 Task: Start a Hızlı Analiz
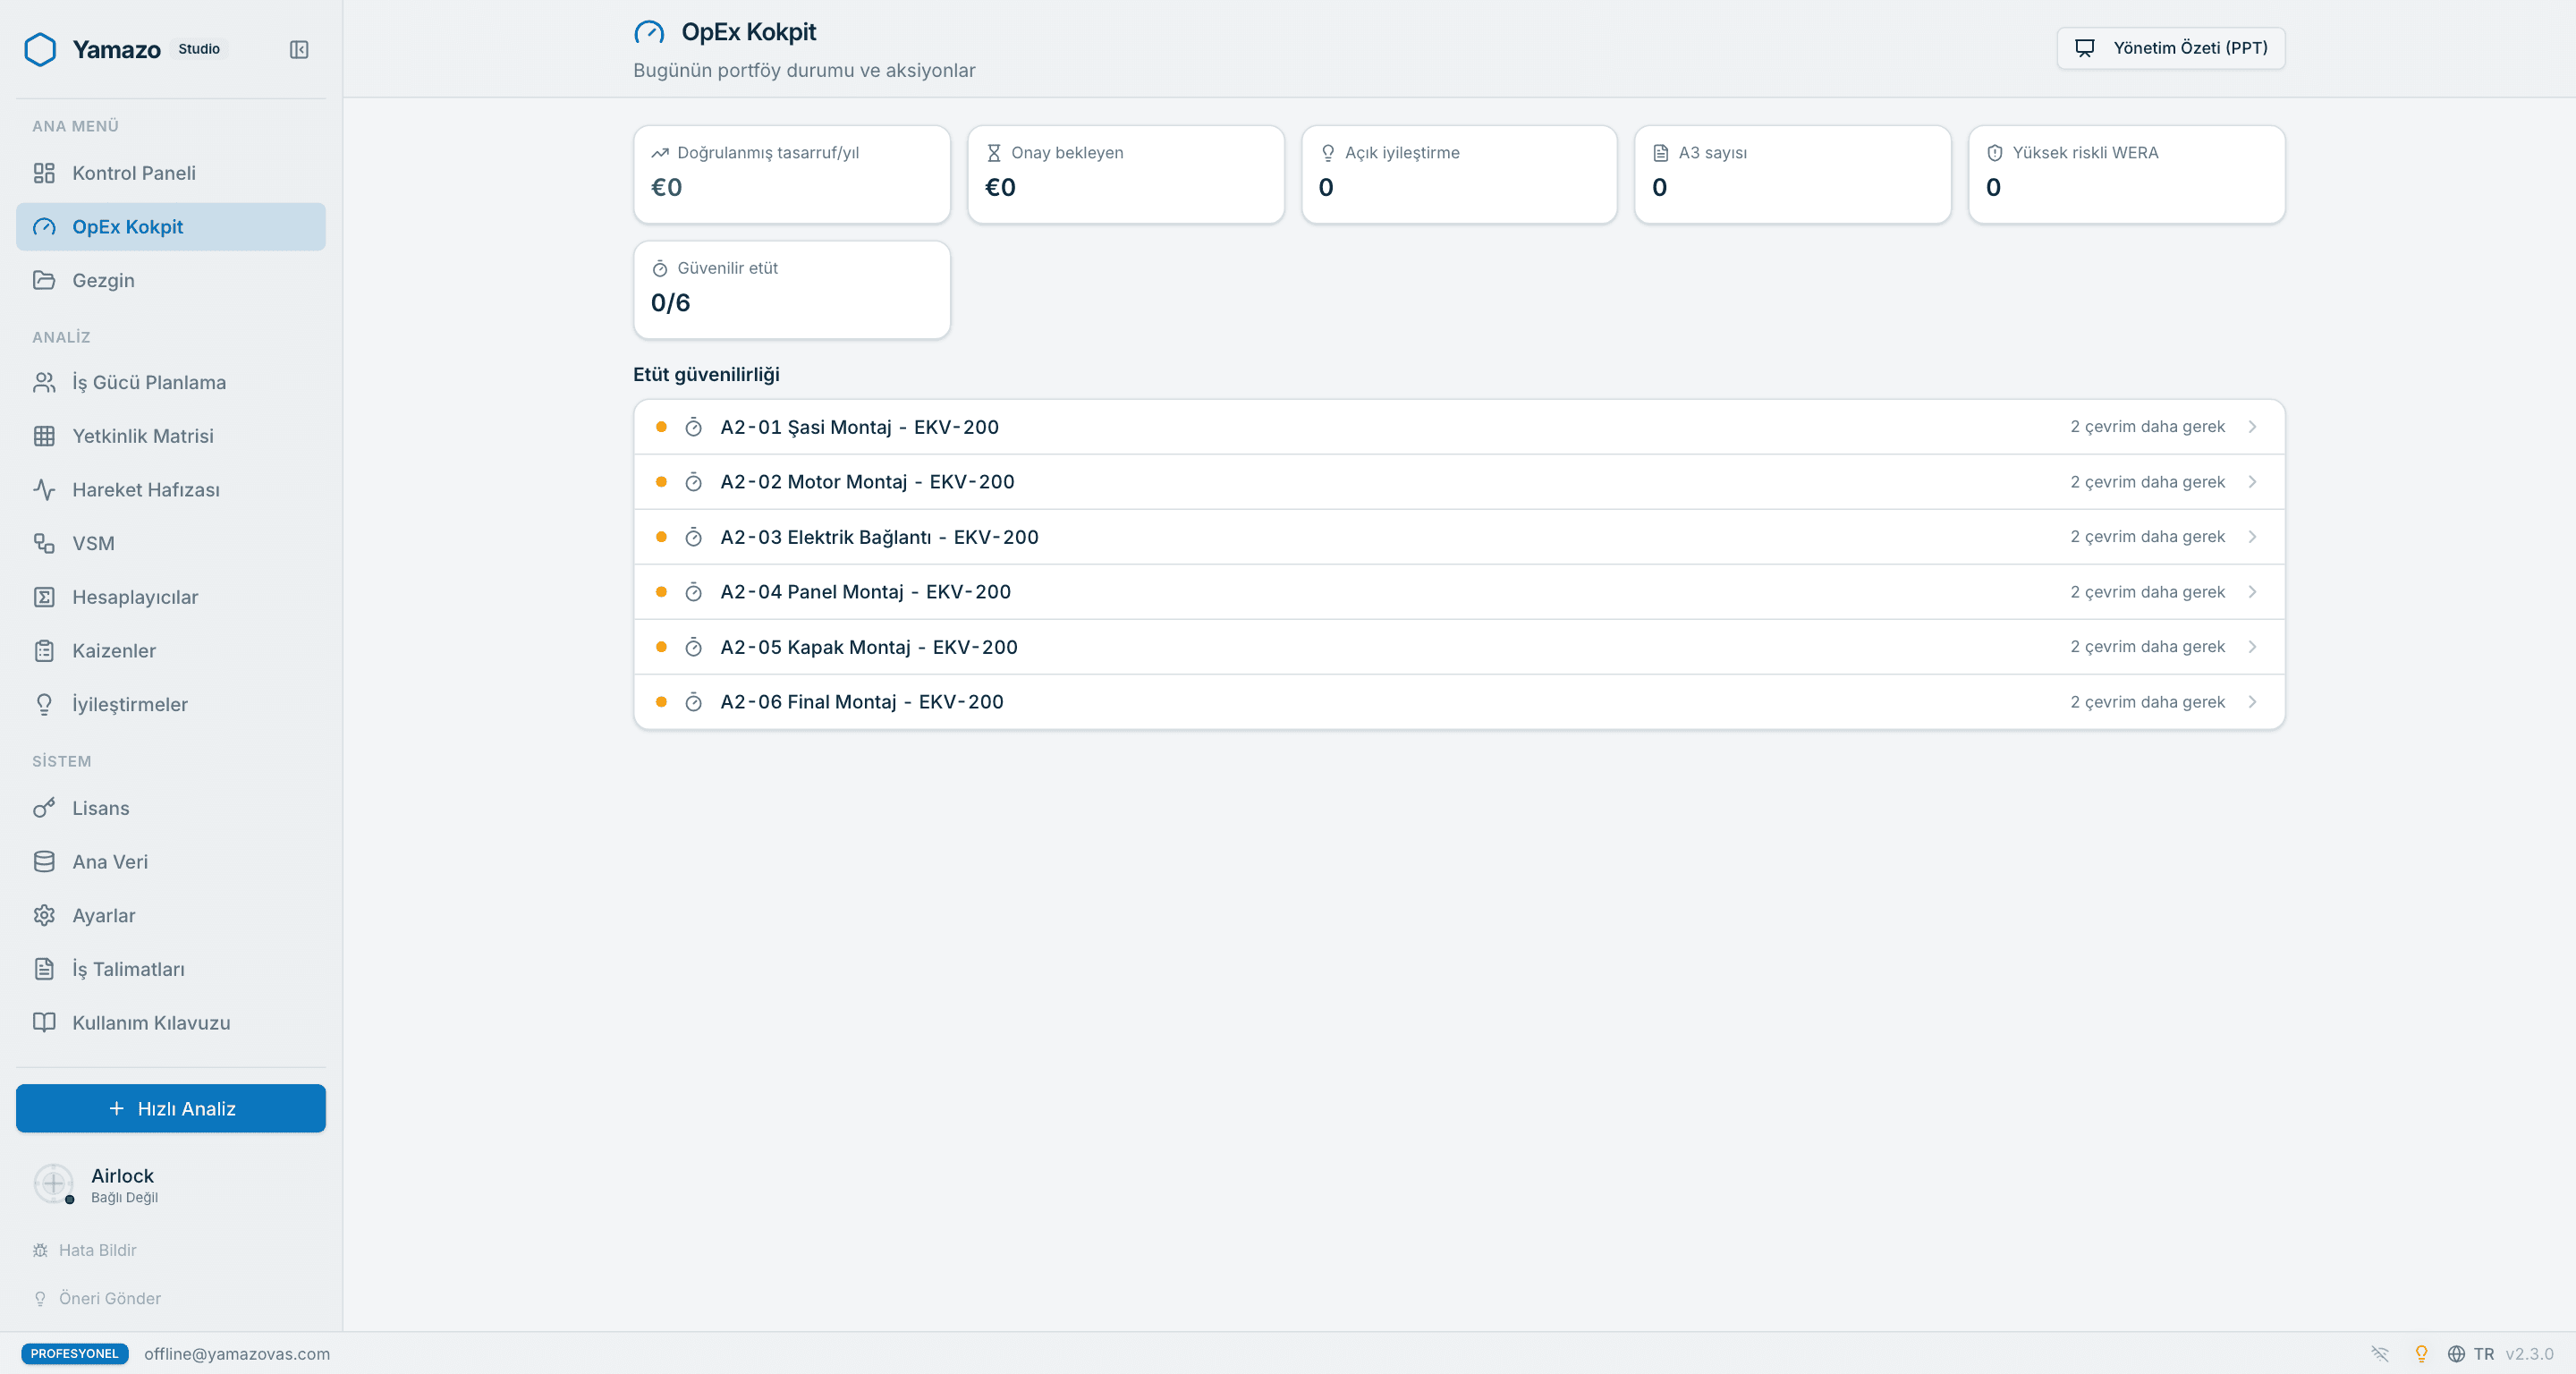click(171, 1108)
